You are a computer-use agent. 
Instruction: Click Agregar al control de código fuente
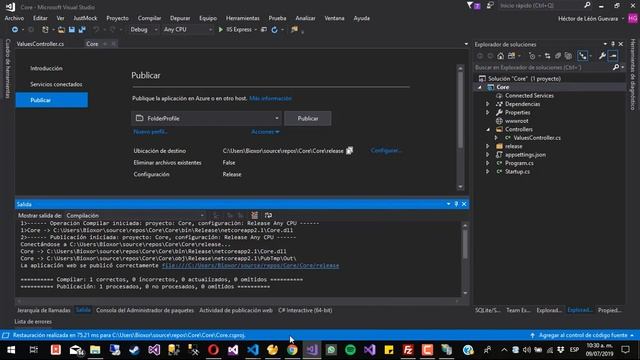(583, 335)
